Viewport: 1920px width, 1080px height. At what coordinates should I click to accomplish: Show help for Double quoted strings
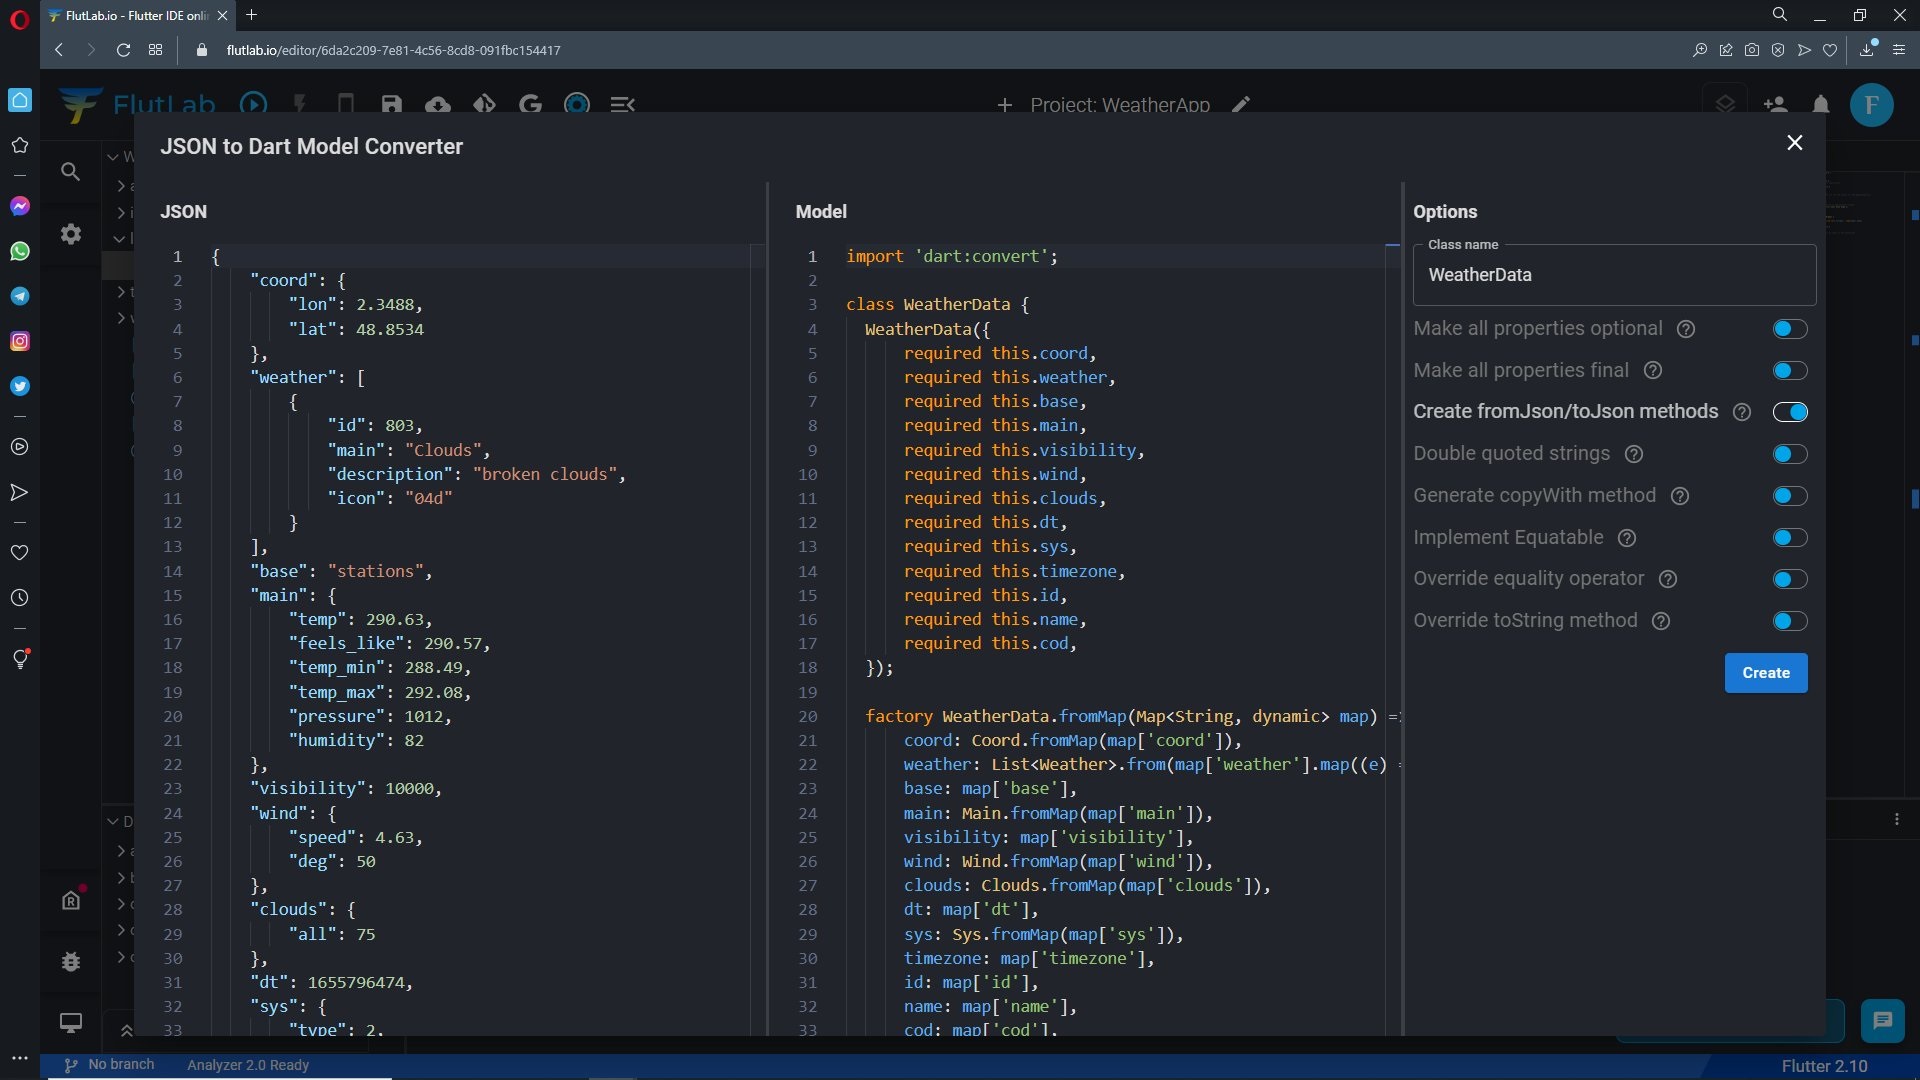pos(1634,454)
